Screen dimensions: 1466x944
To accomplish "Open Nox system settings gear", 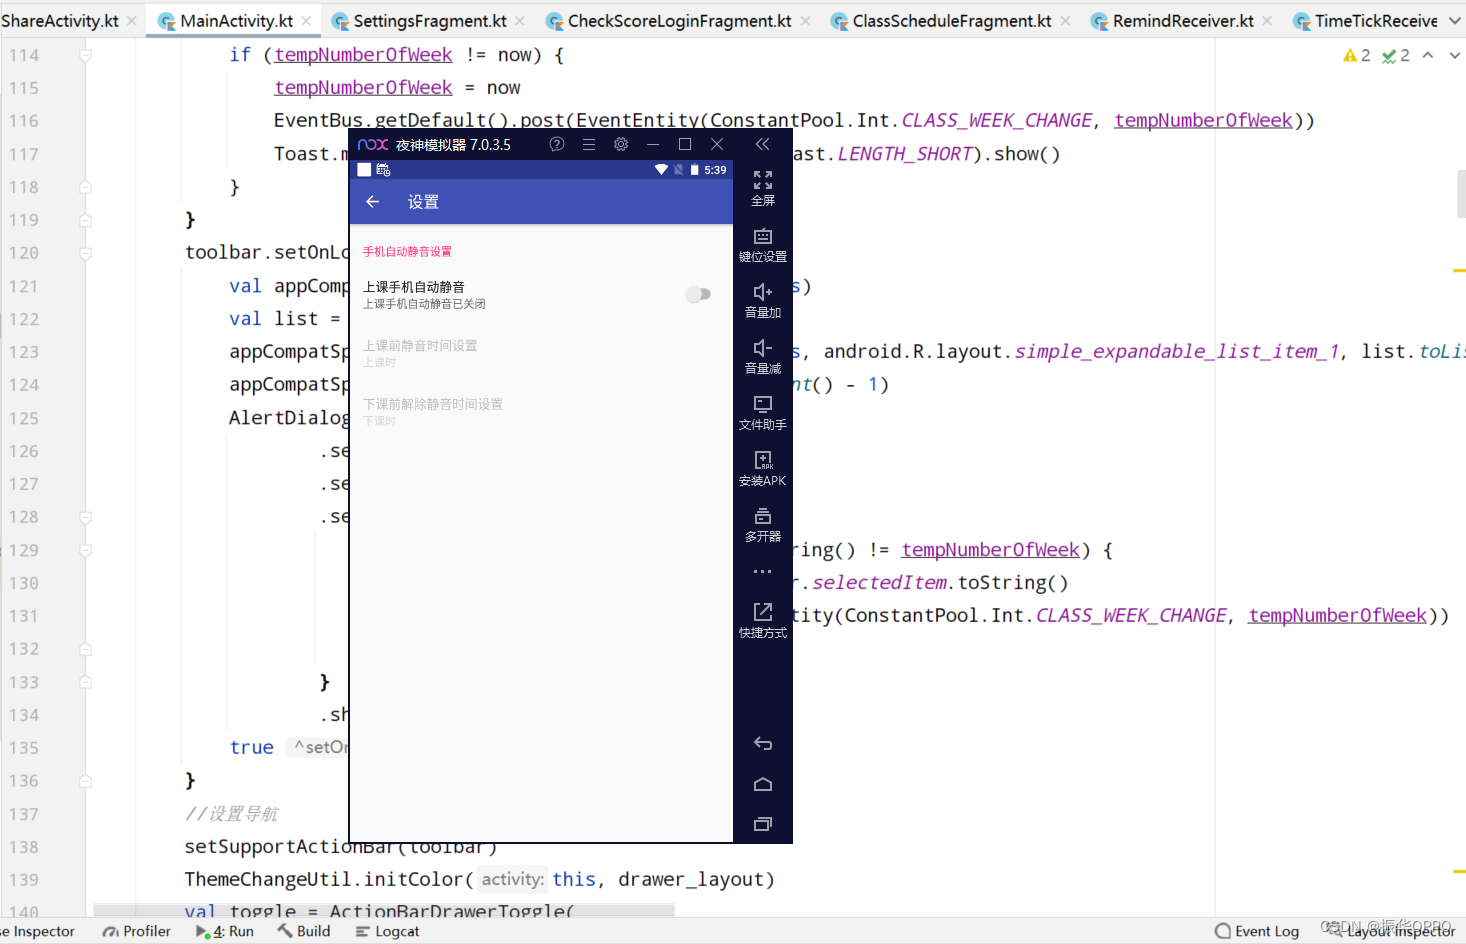I will click(x=621, y=144).
